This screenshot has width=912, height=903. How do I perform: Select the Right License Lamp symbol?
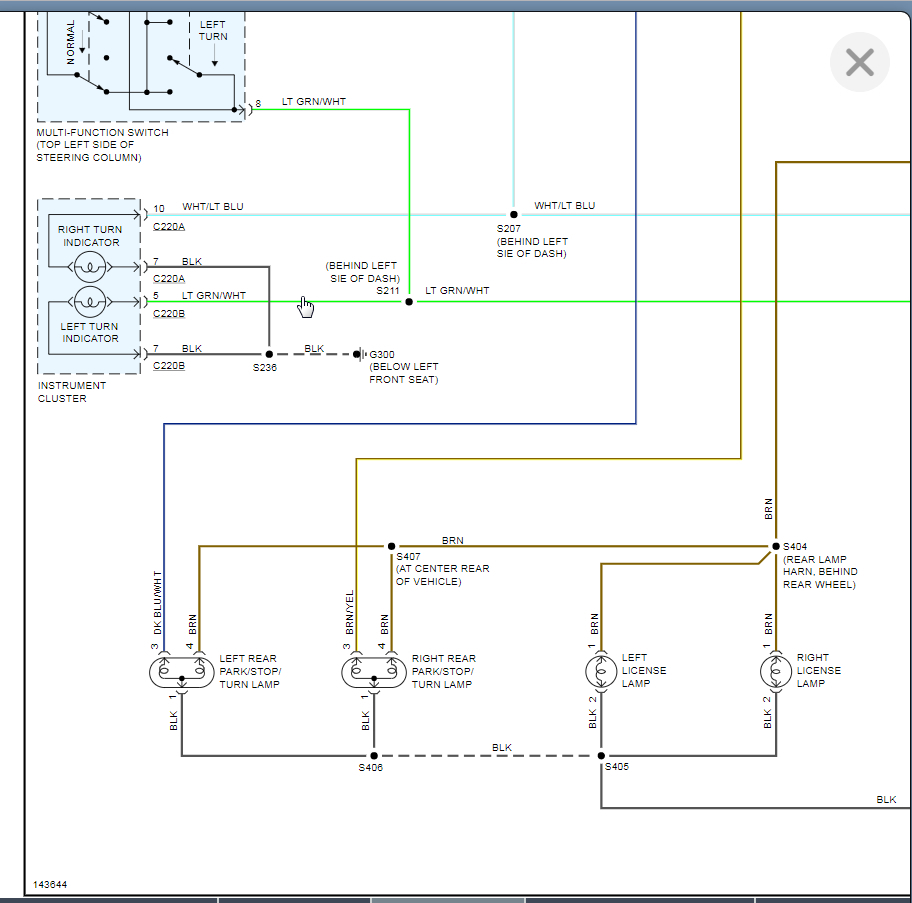pyautogui.click(x=775, y=671)
